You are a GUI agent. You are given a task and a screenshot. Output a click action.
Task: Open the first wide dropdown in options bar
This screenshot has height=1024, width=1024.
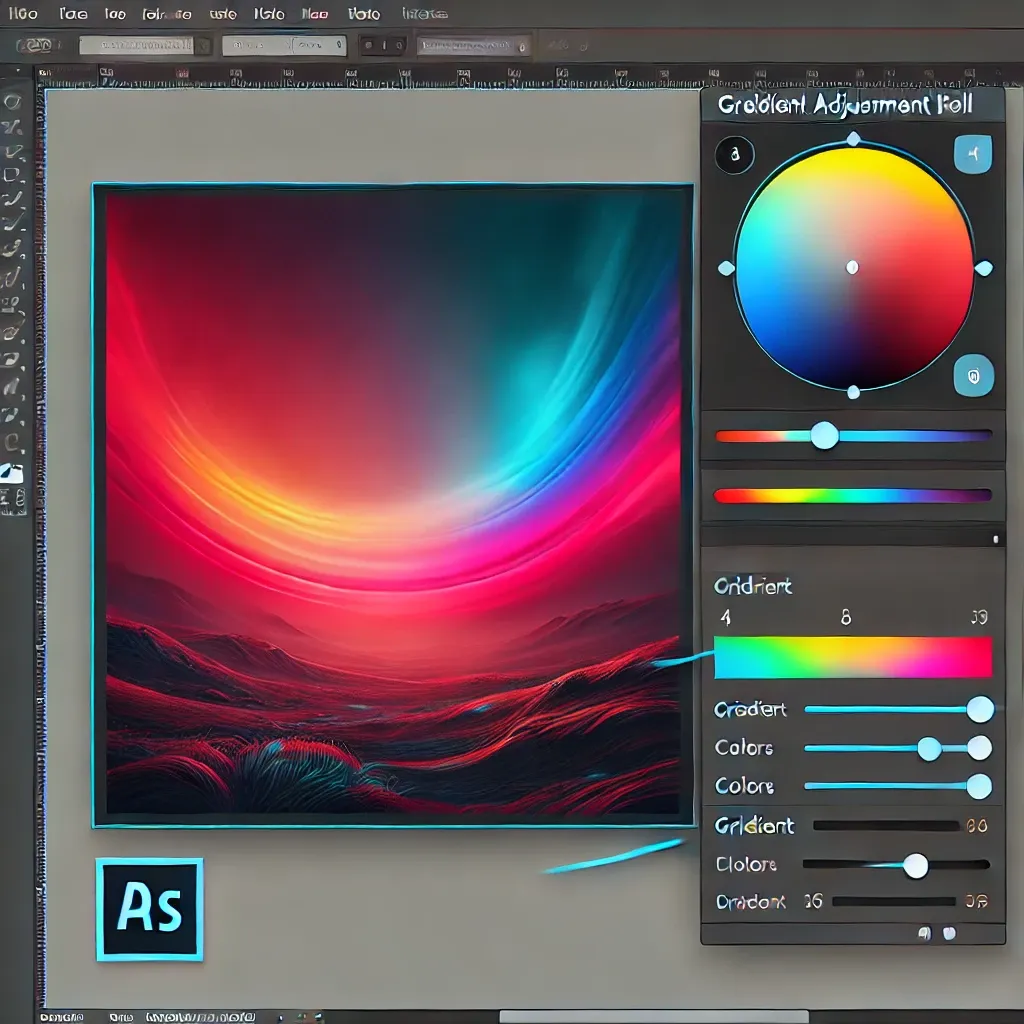tap(138, 45)
